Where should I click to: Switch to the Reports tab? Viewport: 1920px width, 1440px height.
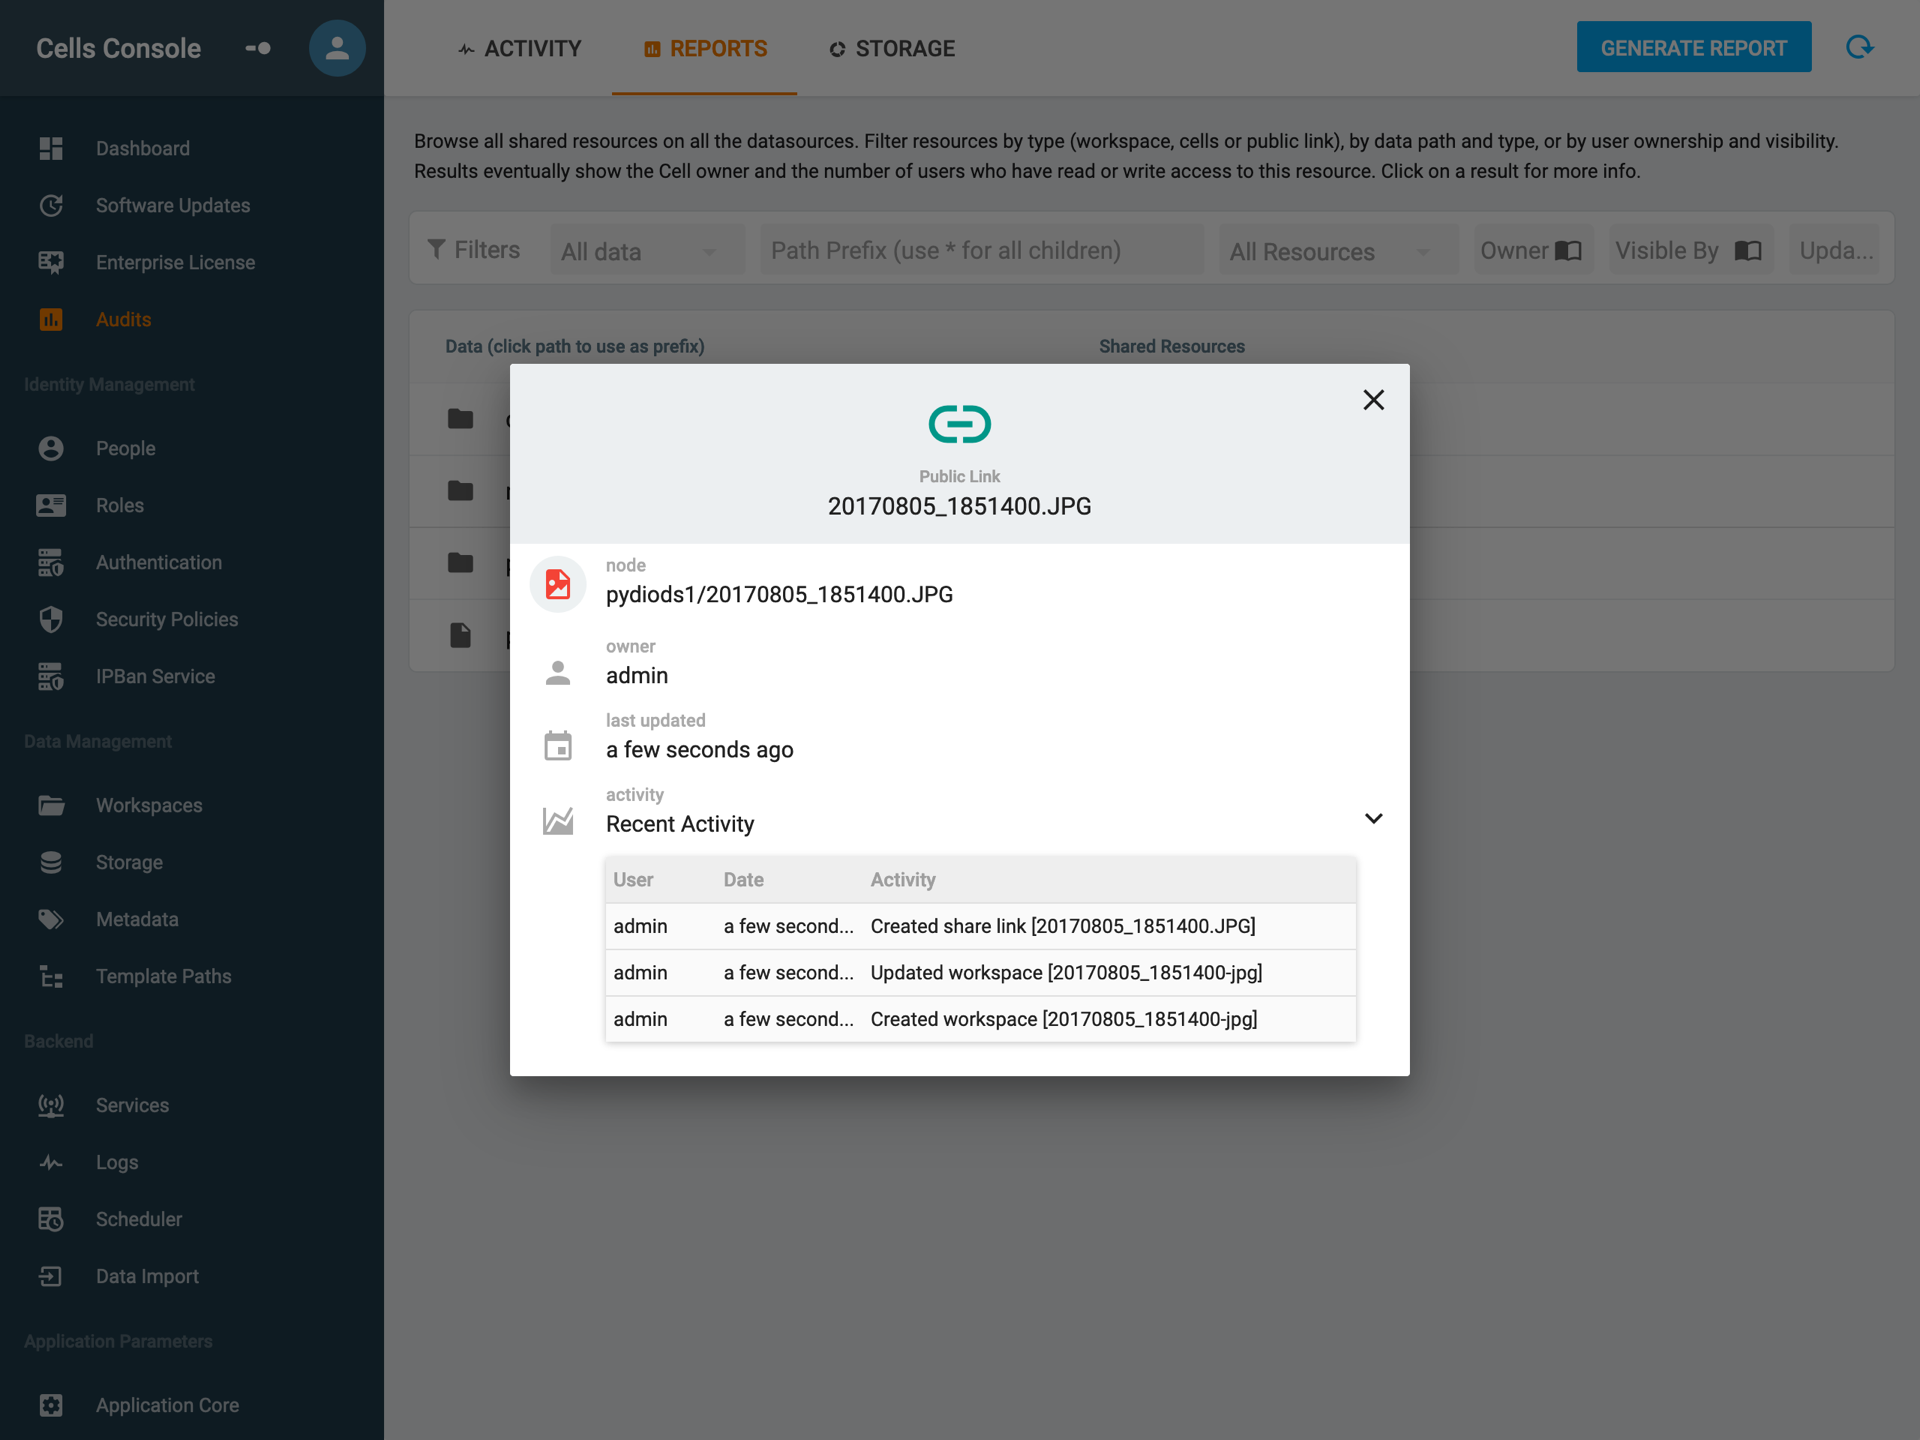click(x=705, y=48)
